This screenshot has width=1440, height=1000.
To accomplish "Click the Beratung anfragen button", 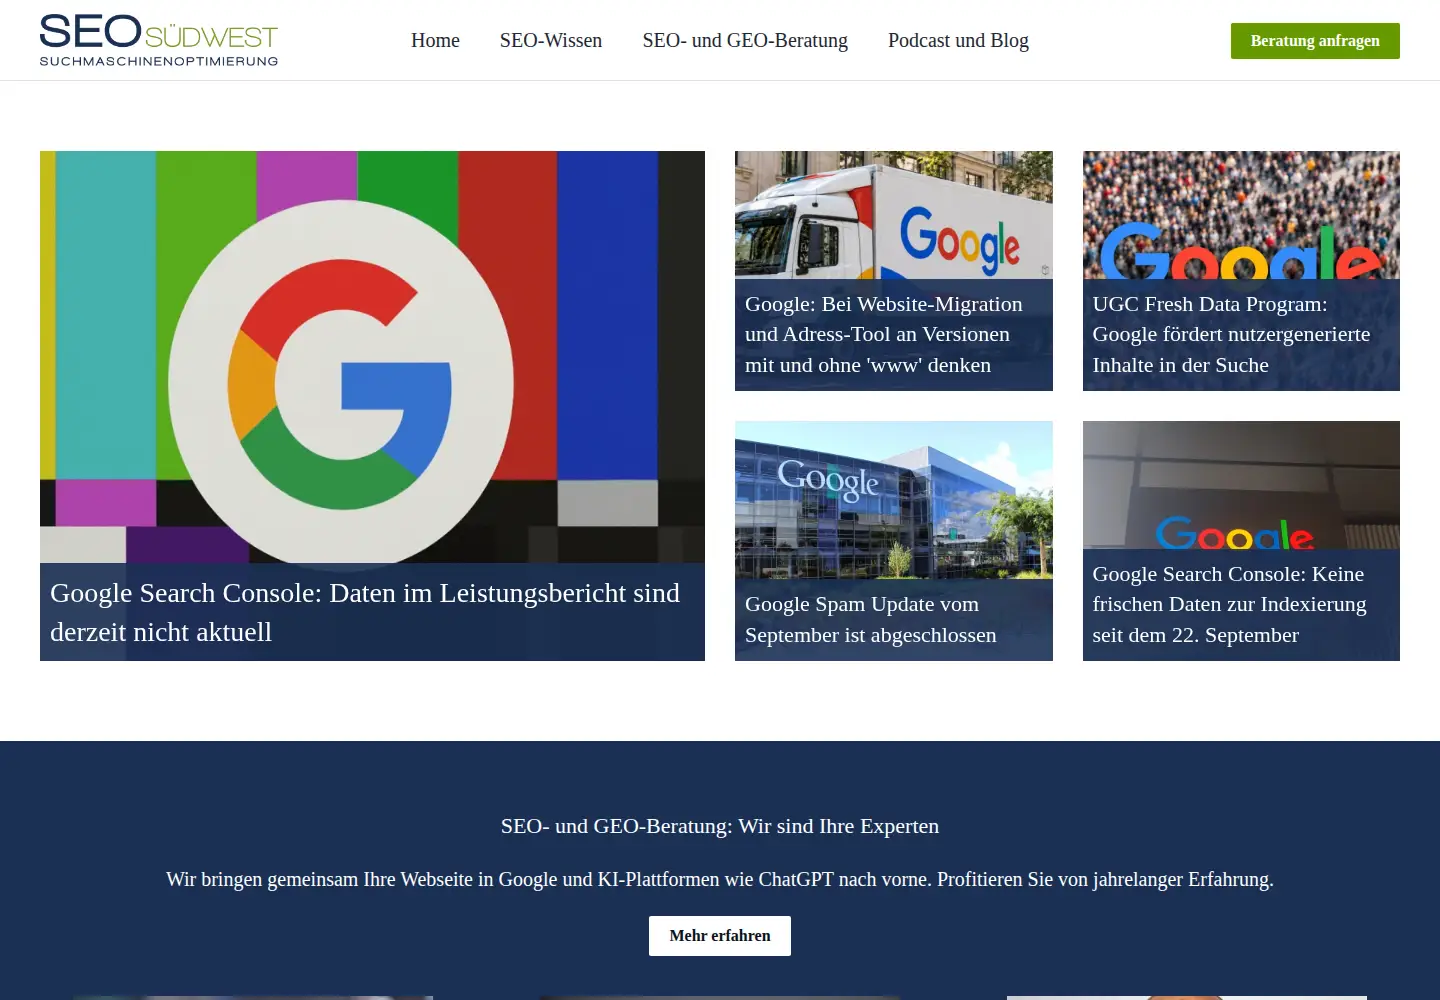I will pyautogui.click(x=1315, y=41).
